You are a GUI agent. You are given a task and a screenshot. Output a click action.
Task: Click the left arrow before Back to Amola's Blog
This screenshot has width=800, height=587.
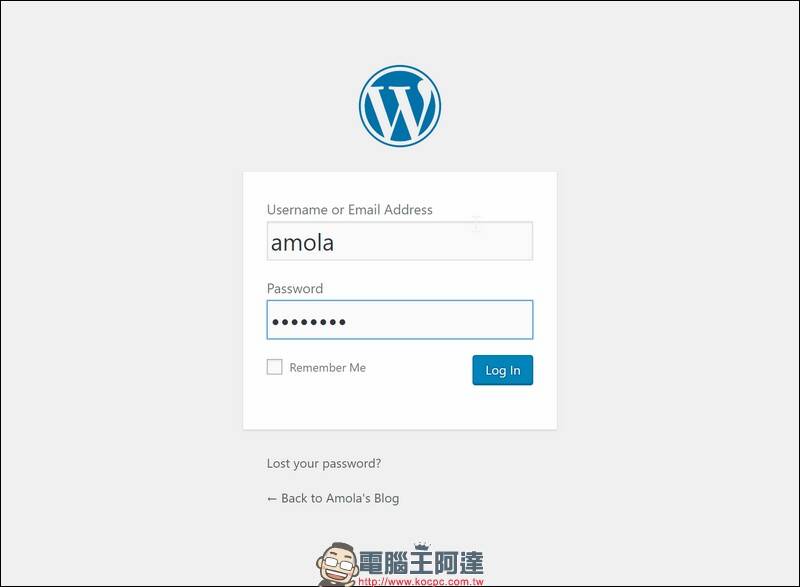pyautogui.click(x=271, y=499)
